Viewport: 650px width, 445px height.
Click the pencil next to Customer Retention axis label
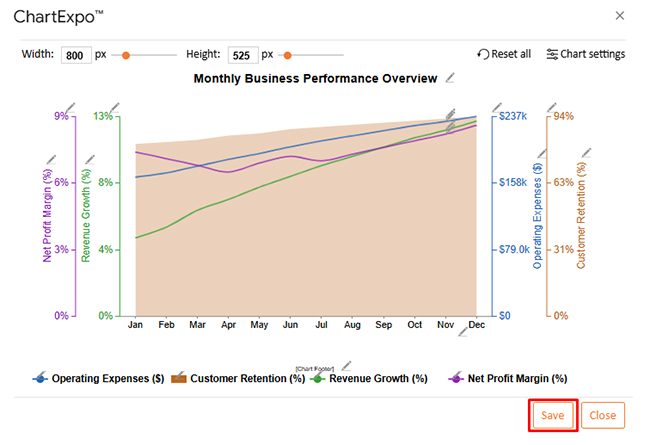tap(585, 154)
